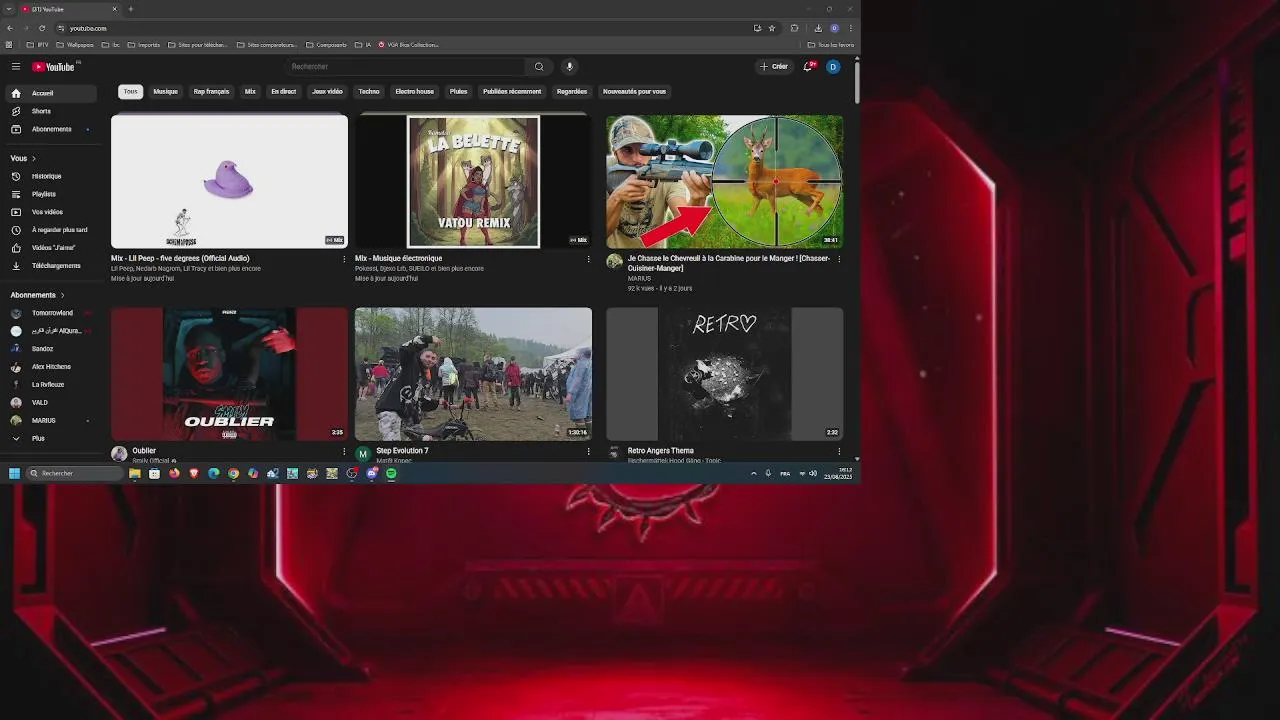Select the Rap français chip

click(x=211, y=91)
